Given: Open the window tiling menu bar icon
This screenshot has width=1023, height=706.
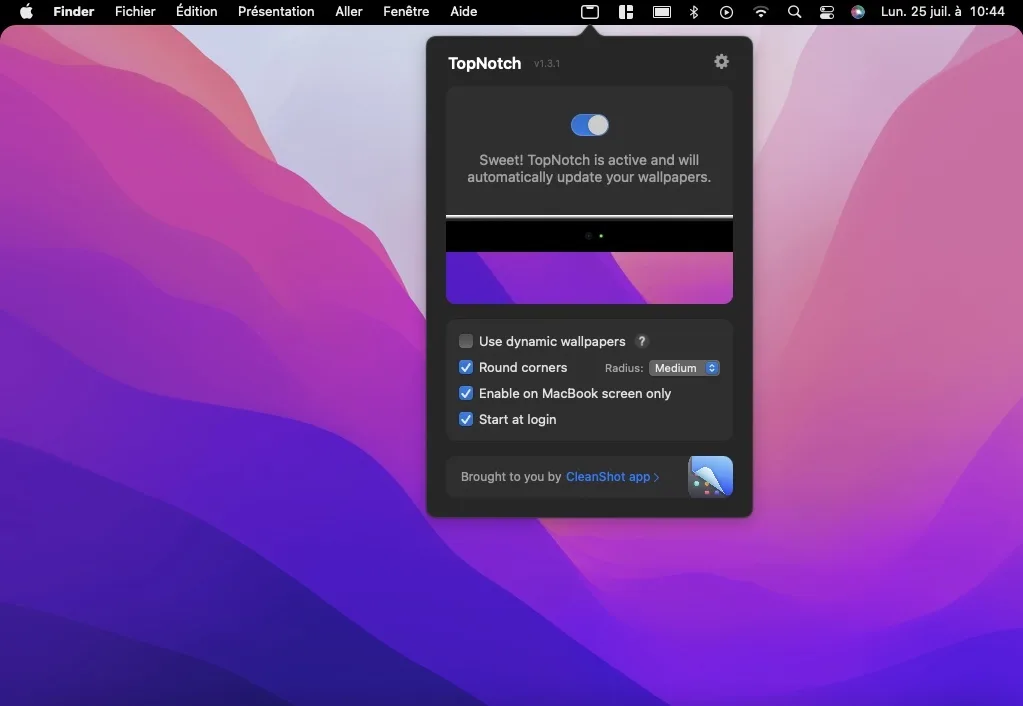Looking at the screenshot, I should [626, 12].
